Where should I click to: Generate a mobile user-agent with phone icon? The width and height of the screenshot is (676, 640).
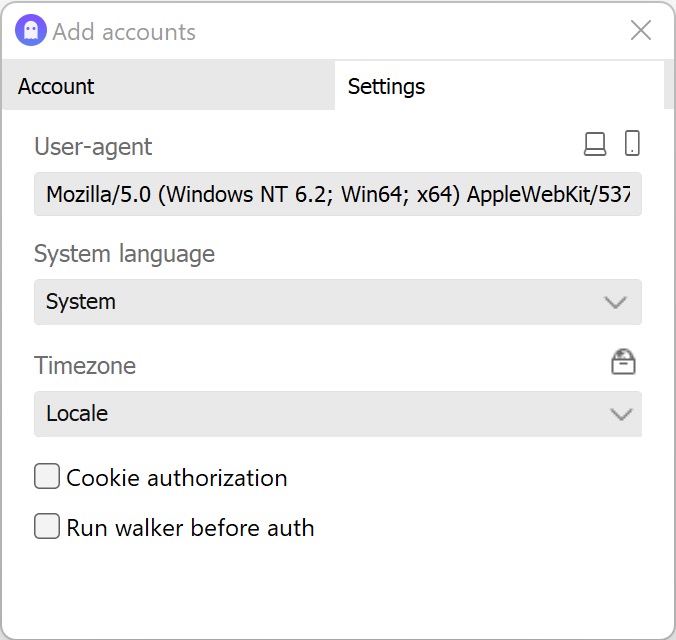(x=632, y=144)
